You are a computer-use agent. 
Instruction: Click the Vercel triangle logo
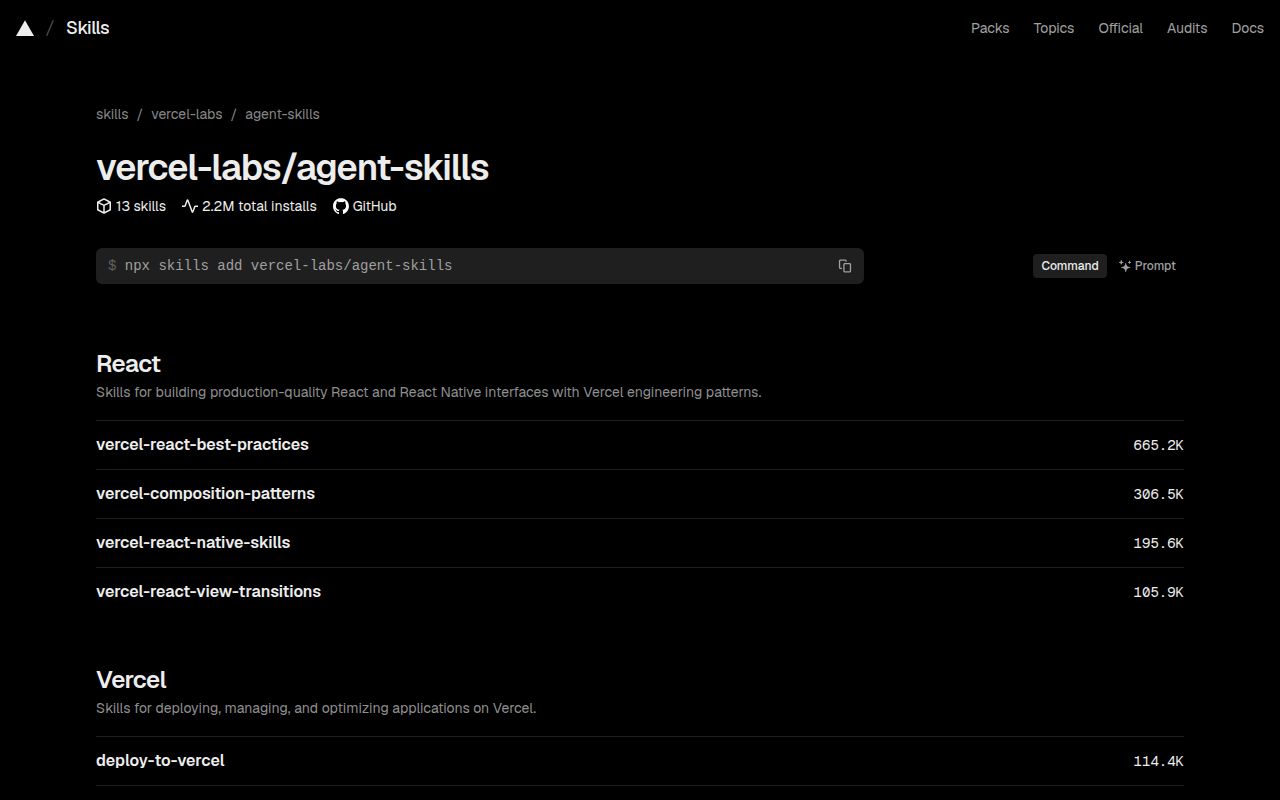(x=25, y=28)
